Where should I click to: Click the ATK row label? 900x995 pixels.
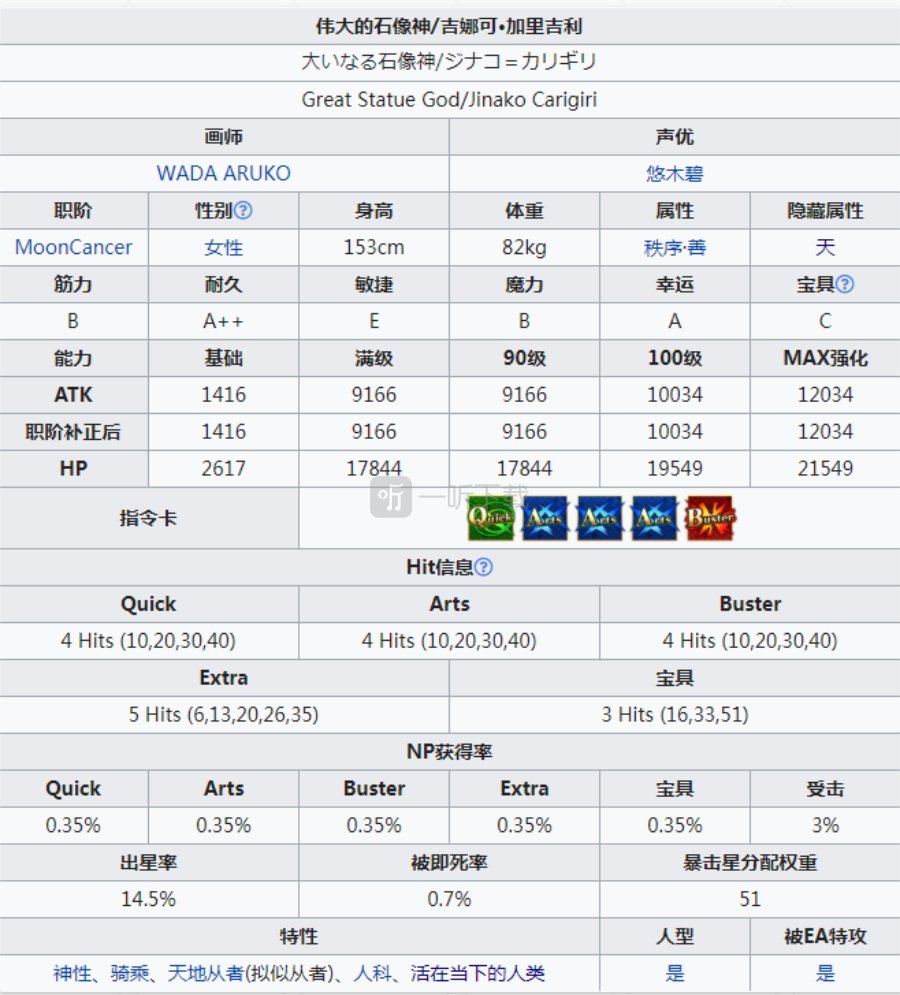(74, 395)
